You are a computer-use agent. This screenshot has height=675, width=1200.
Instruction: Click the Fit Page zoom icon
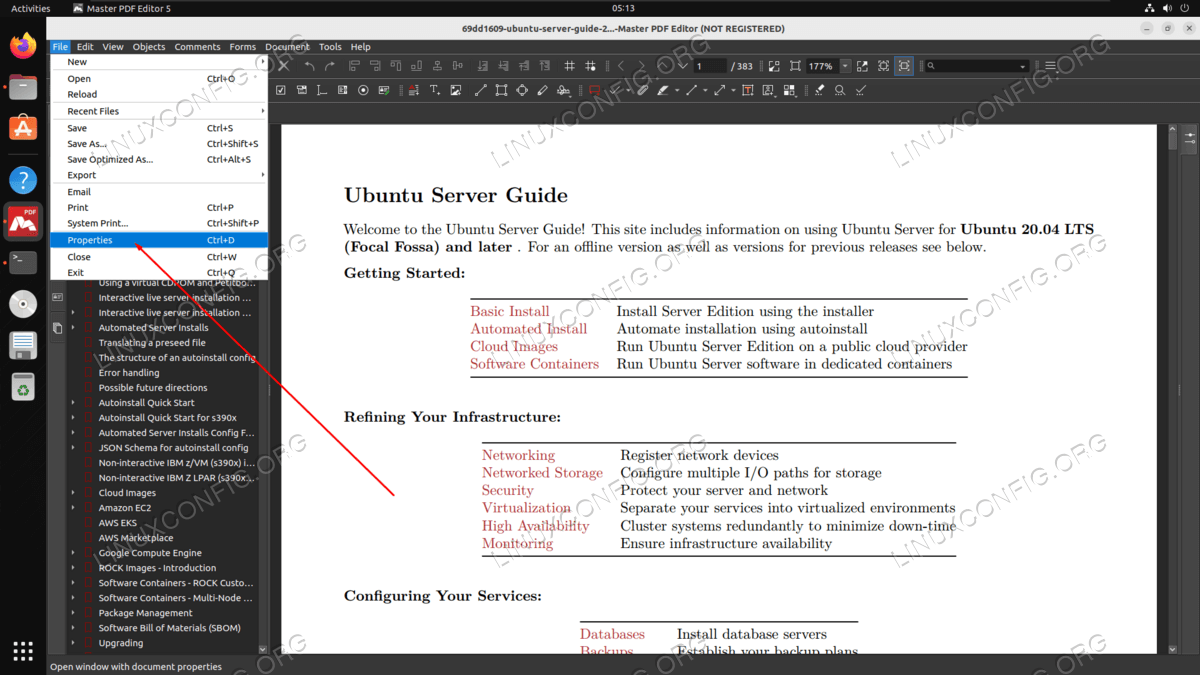tap(795, 66)
